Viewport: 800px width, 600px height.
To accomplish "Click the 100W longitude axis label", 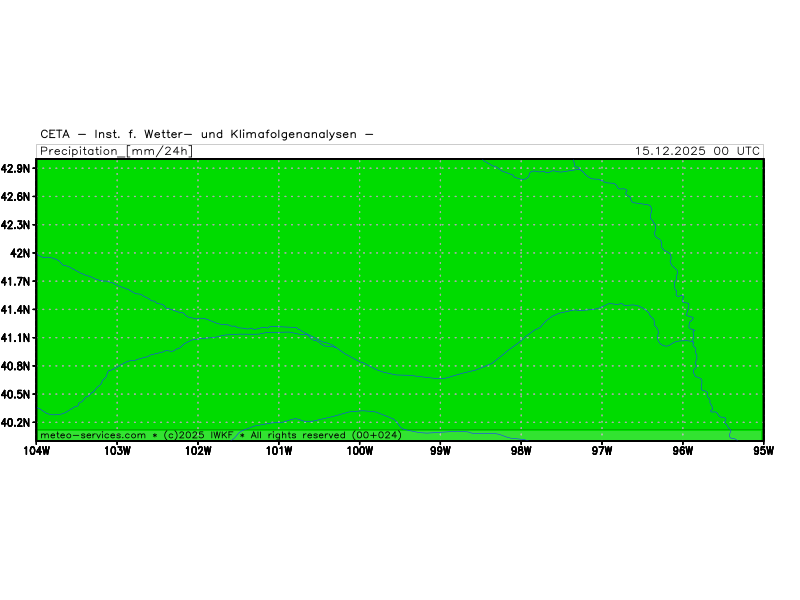I will 360,450.
